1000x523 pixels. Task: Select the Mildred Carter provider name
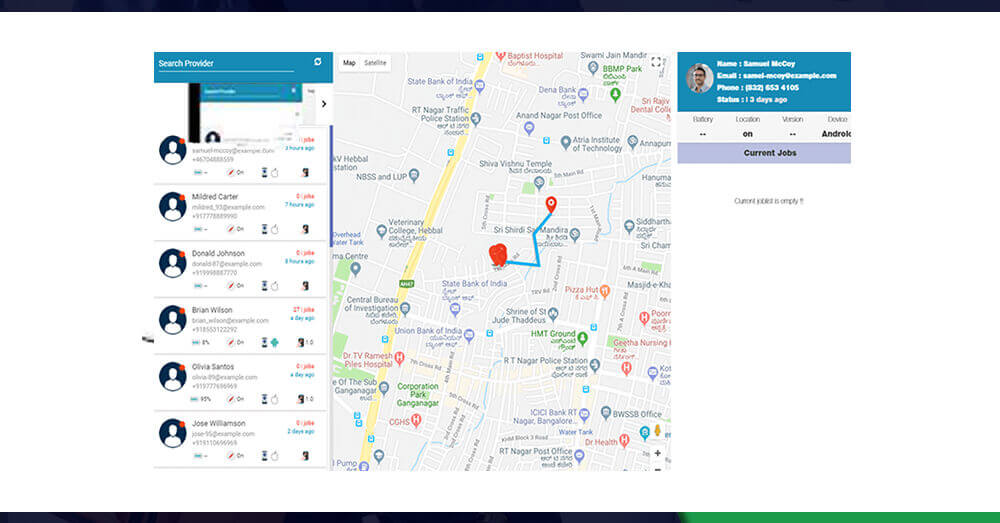215,196
